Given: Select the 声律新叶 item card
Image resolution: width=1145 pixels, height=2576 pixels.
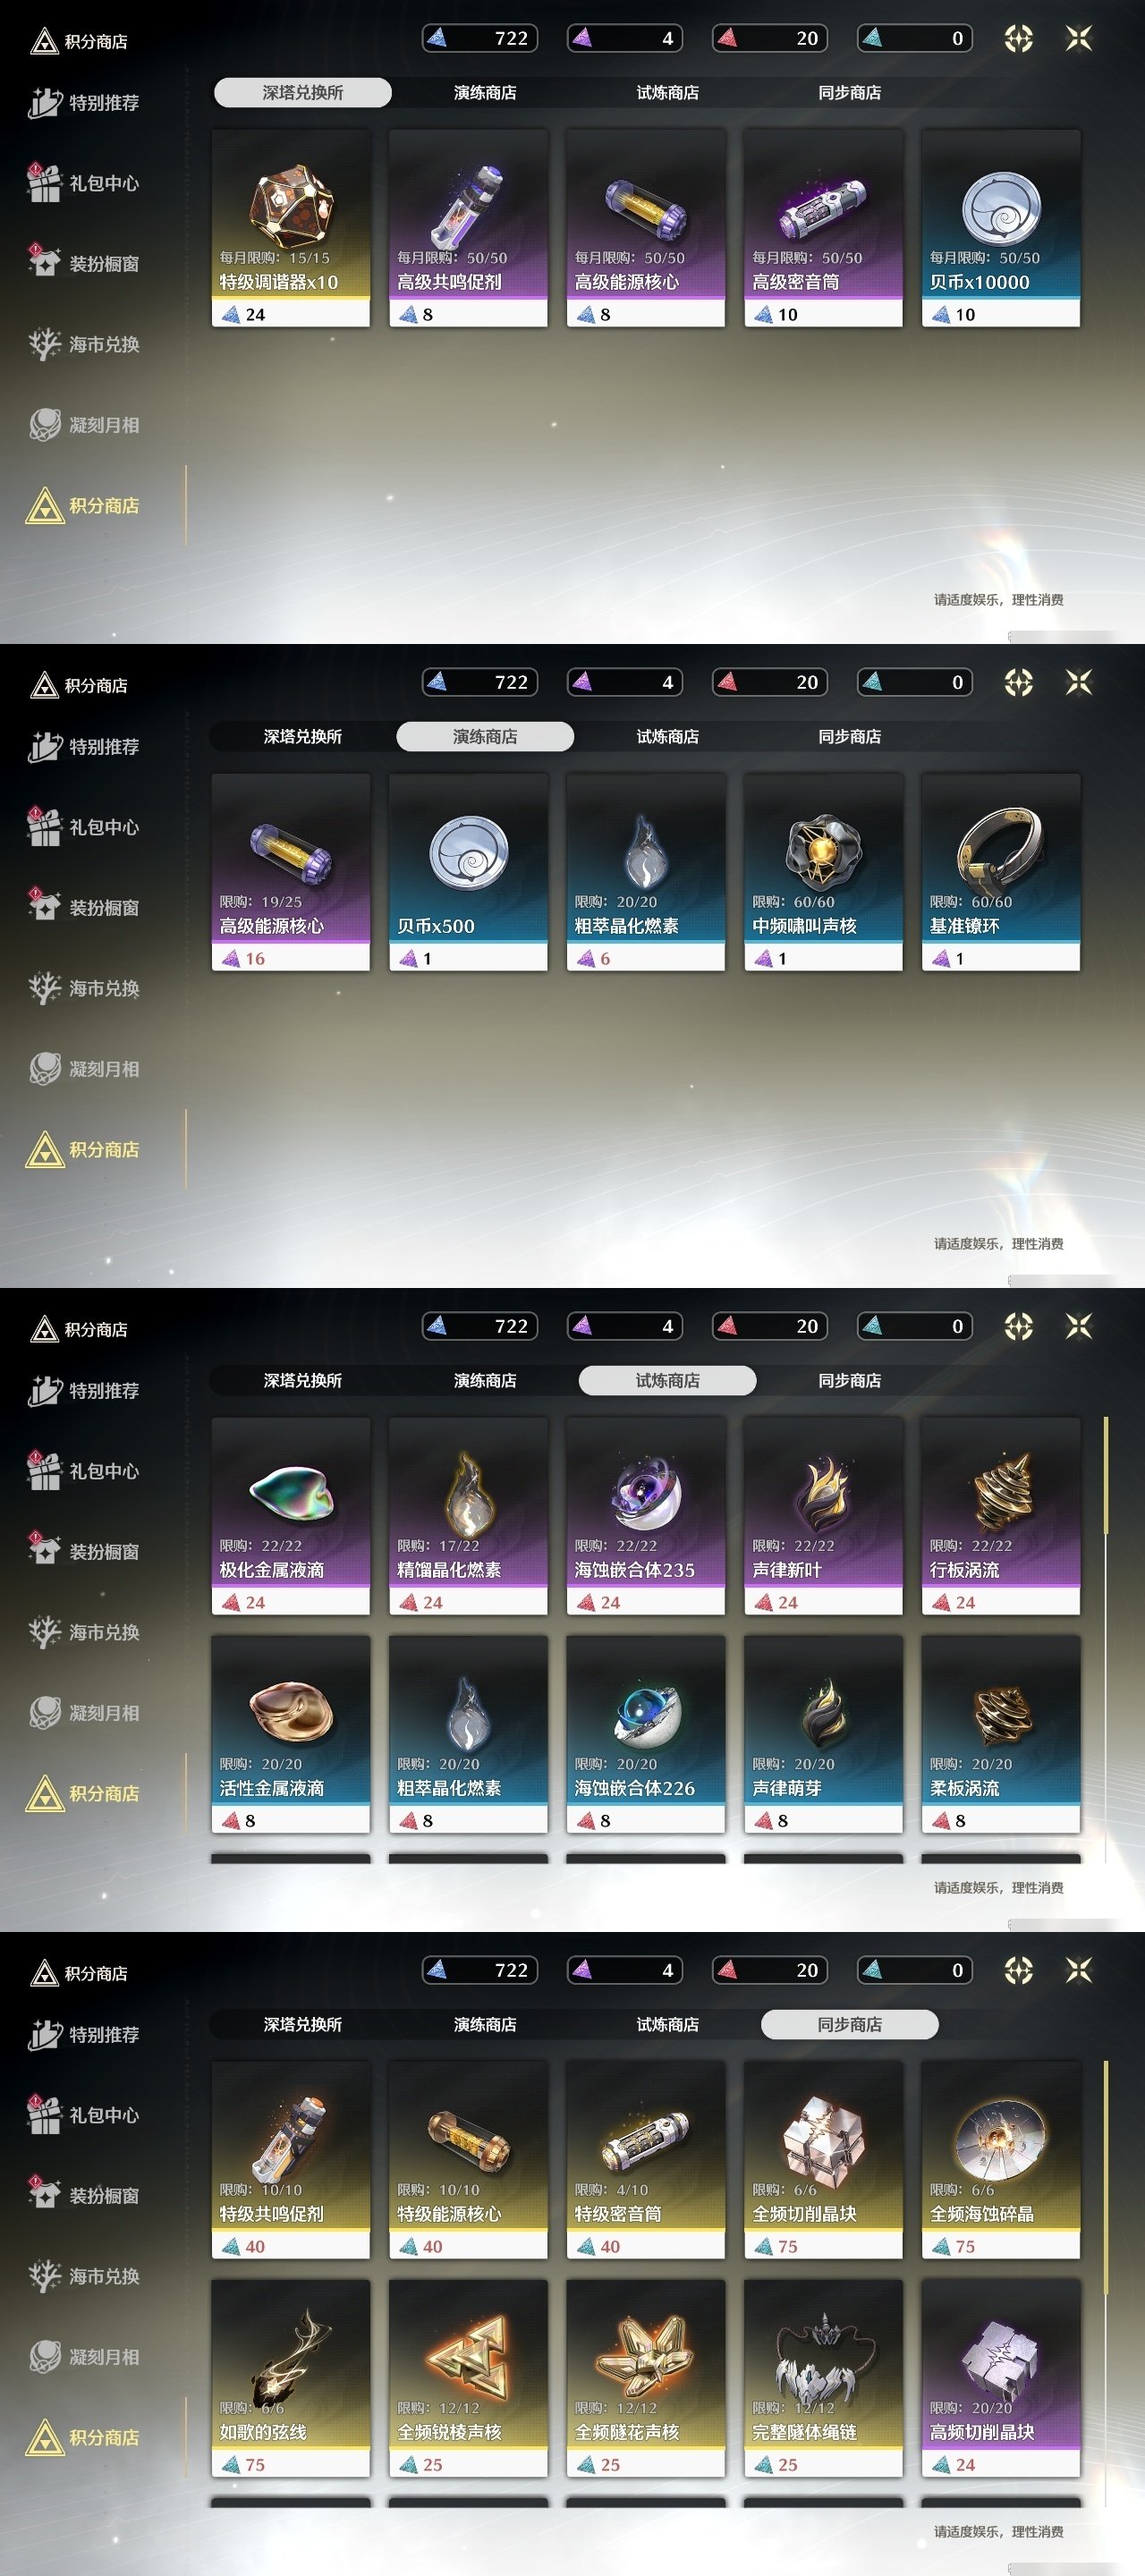Looking at the screenshot, I should click(x=823, y=1516).
